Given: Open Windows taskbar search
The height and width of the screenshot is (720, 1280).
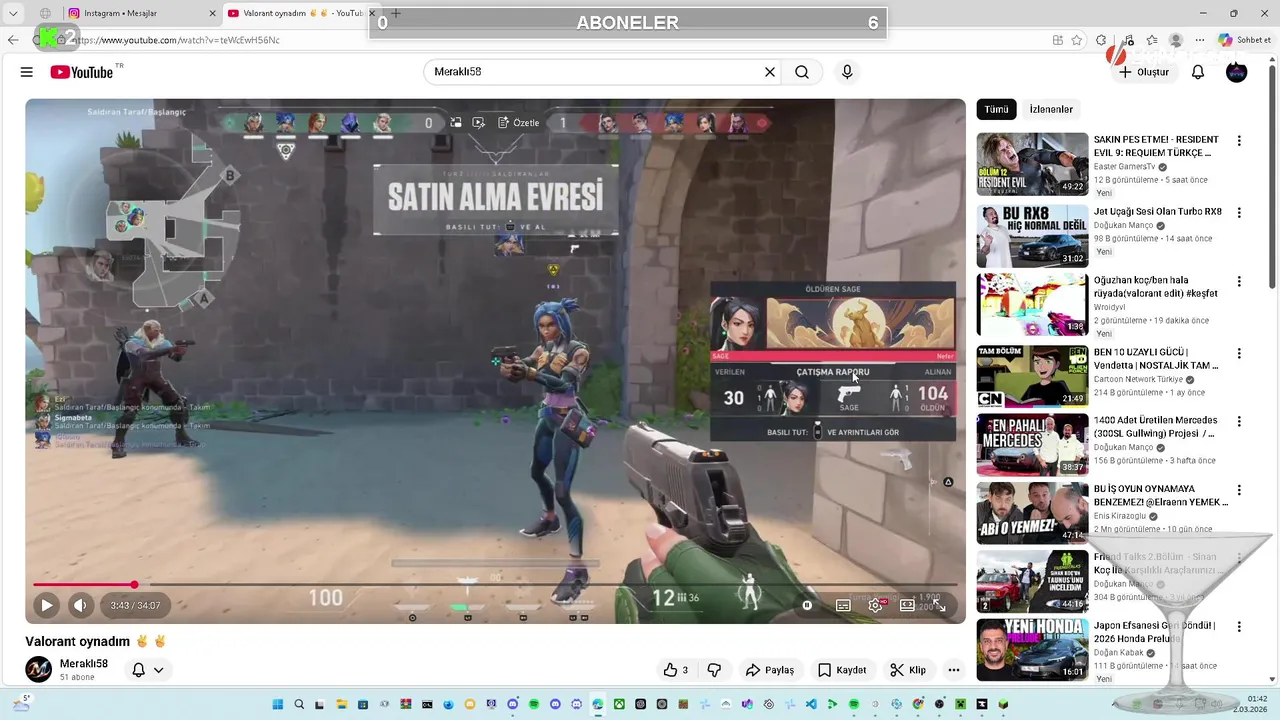Looking at the screenshot, I should click(x=299, y=704).
